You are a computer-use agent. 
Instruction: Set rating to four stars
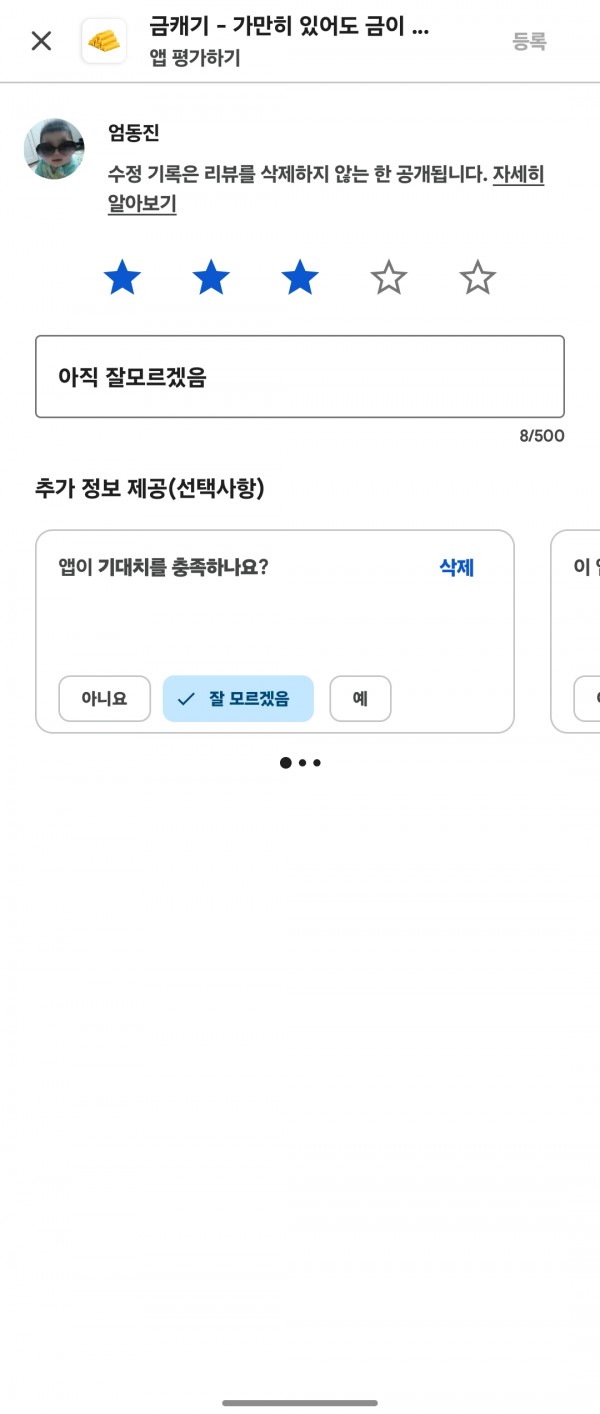click(x=389, y=277)
